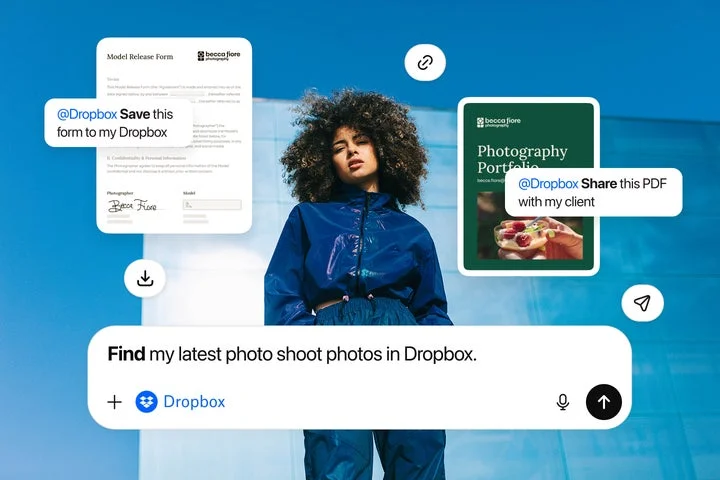Screen dimensions: 720x480
Task: Click the Model signature field on the form
Action: click(x=211, y=205)
